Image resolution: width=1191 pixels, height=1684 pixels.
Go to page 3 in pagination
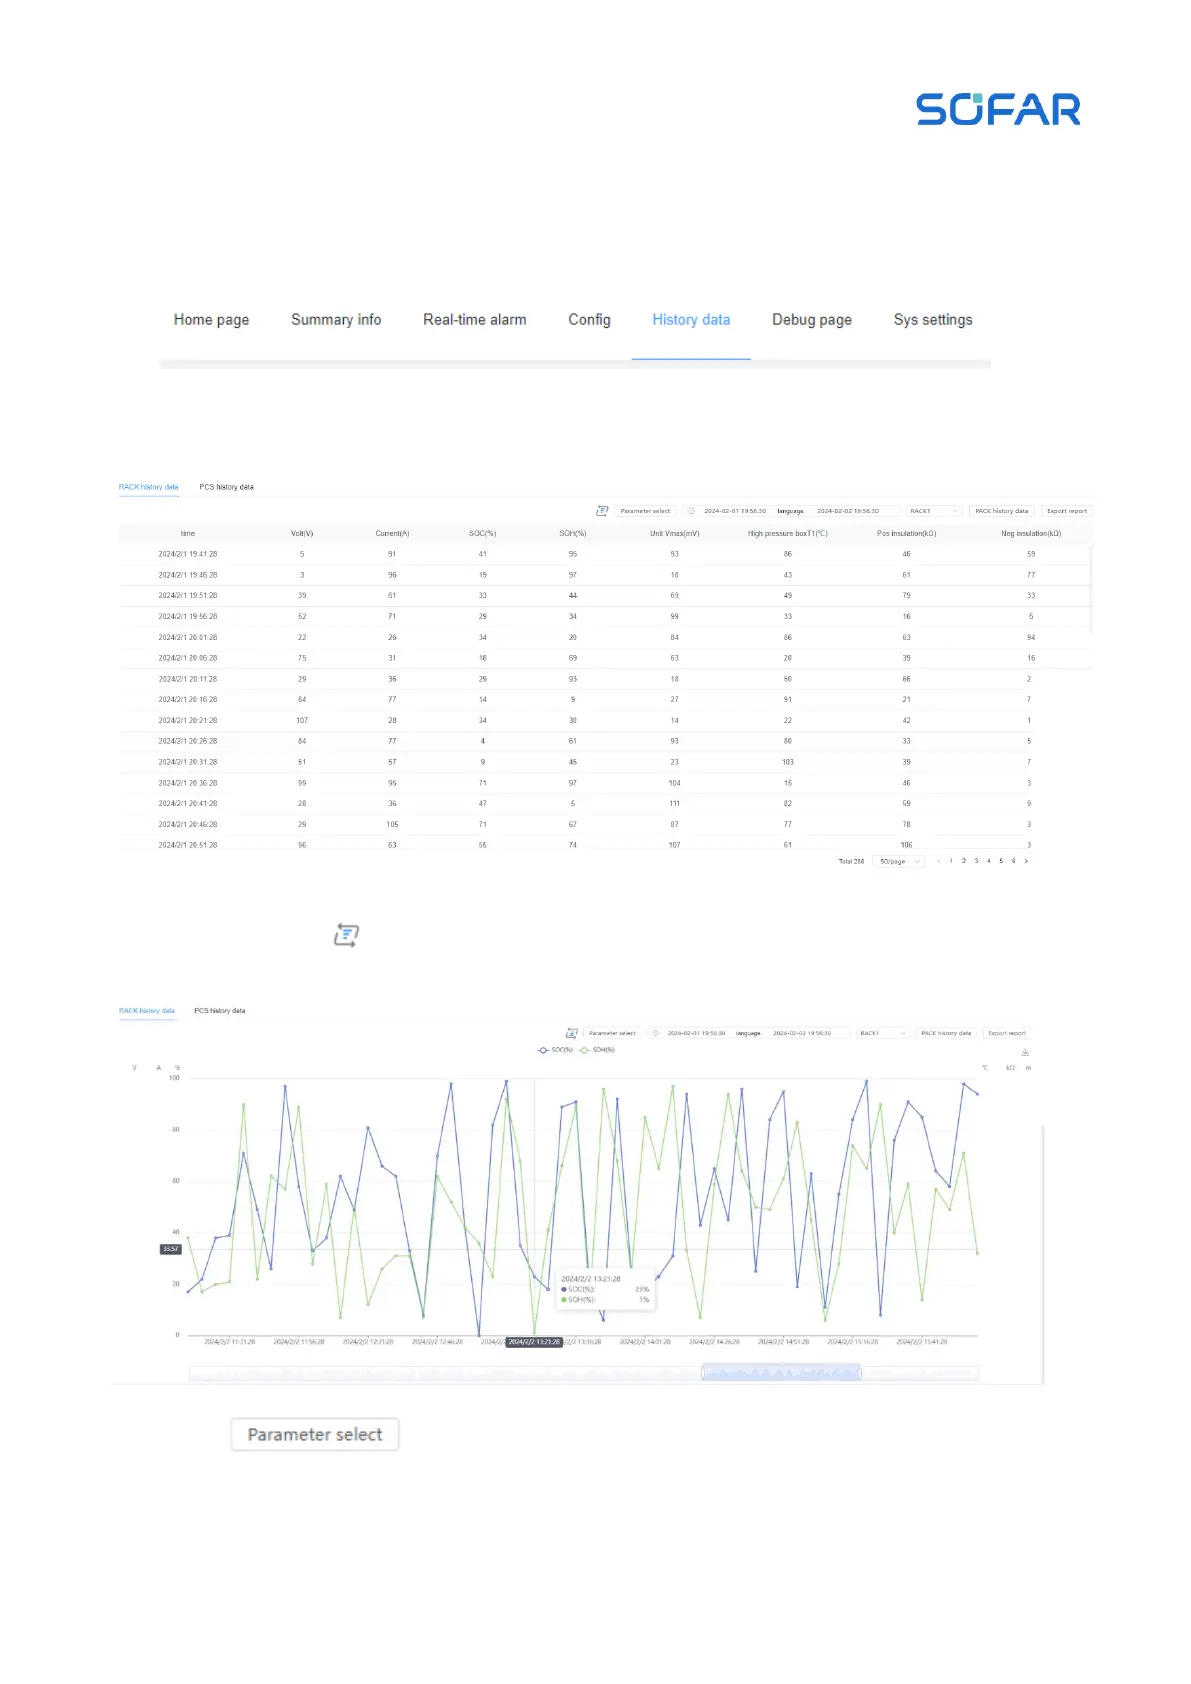click(x=976, y=861)
